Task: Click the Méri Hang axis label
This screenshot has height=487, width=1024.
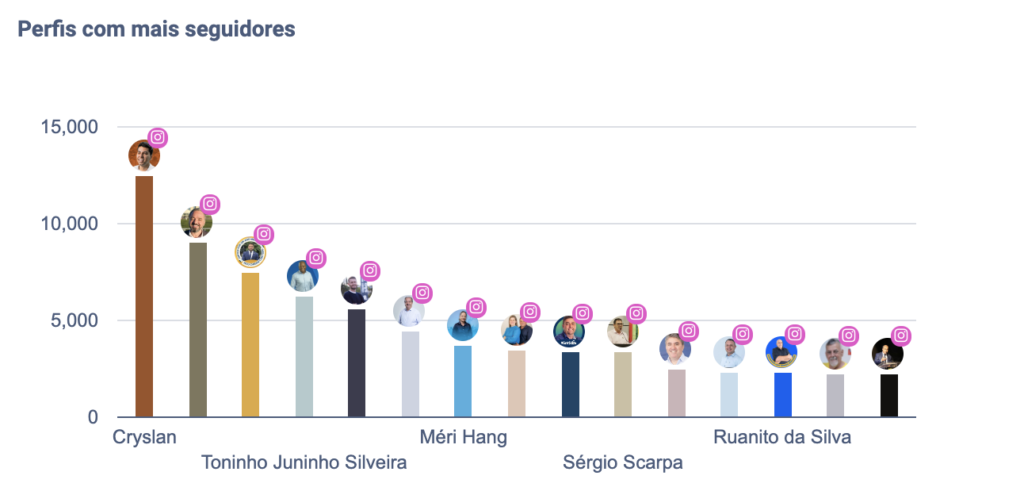Action: coord(463,438)
